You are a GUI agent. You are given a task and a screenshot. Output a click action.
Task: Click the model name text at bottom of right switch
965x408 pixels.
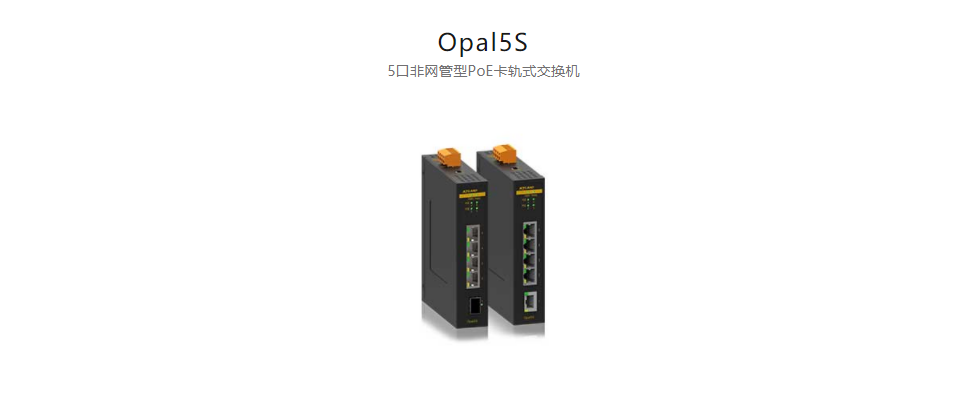coord(529,318)
